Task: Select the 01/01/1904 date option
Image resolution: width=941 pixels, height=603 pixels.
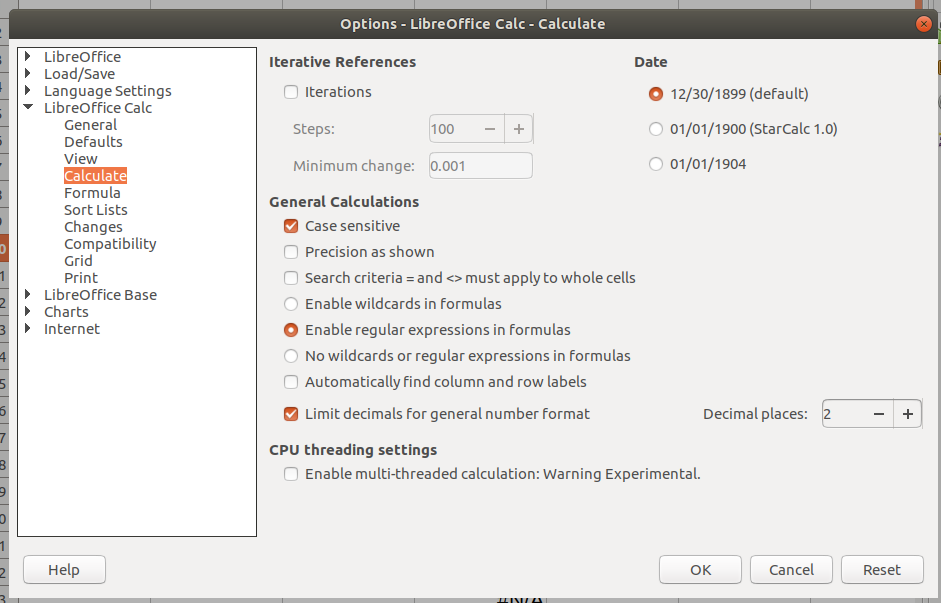Action: coord(656,164)
